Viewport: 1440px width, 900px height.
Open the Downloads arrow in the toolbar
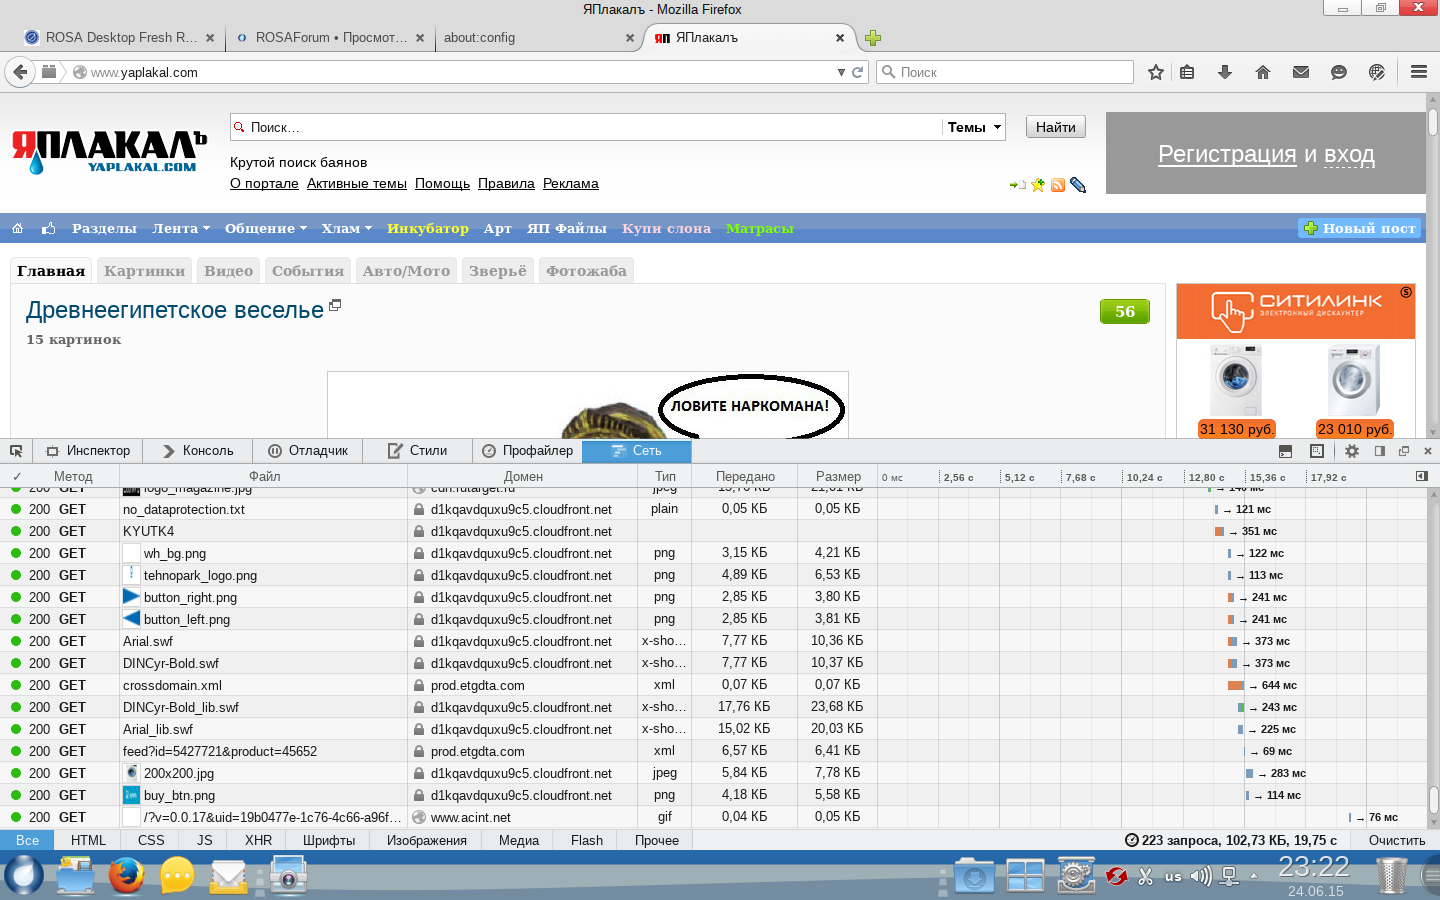(1224, 72)
